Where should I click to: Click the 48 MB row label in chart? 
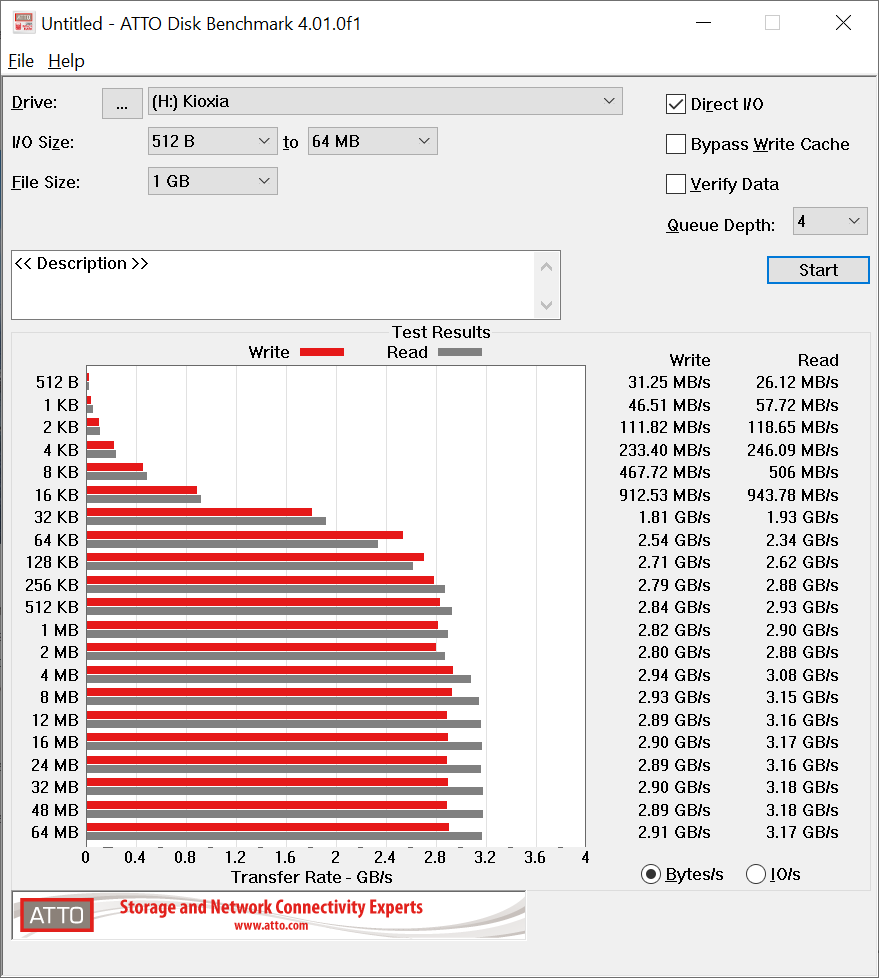pos(55,810)
